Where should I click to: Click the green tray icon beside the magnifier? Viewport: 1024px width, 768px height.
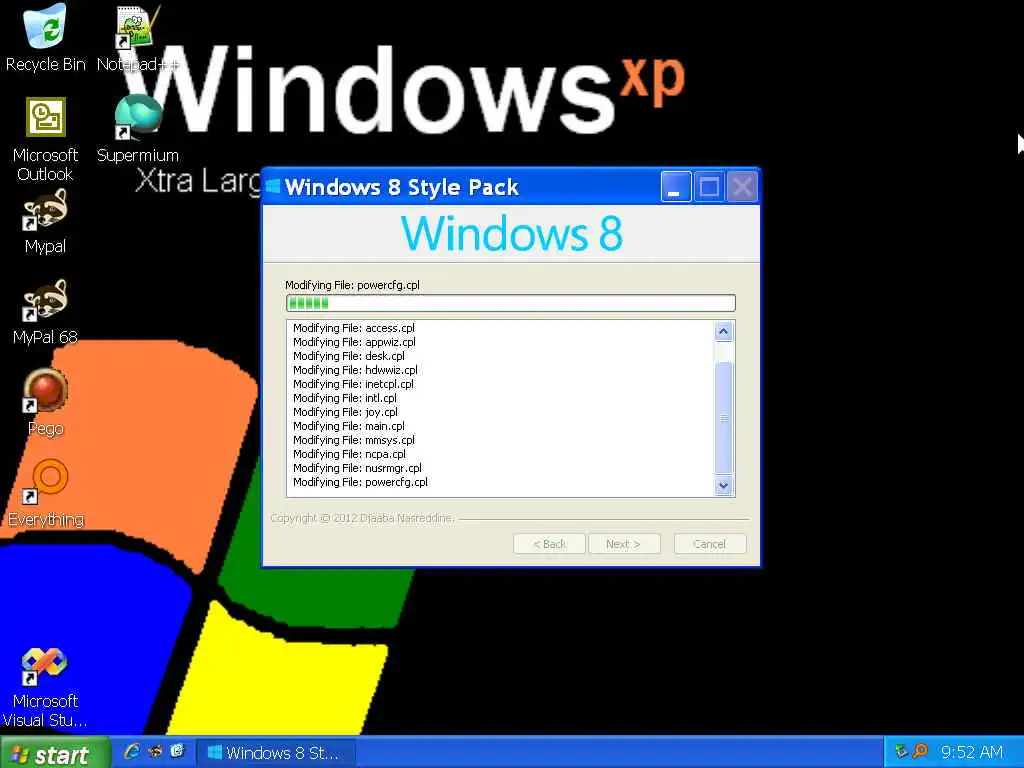[x=901, y=752]
